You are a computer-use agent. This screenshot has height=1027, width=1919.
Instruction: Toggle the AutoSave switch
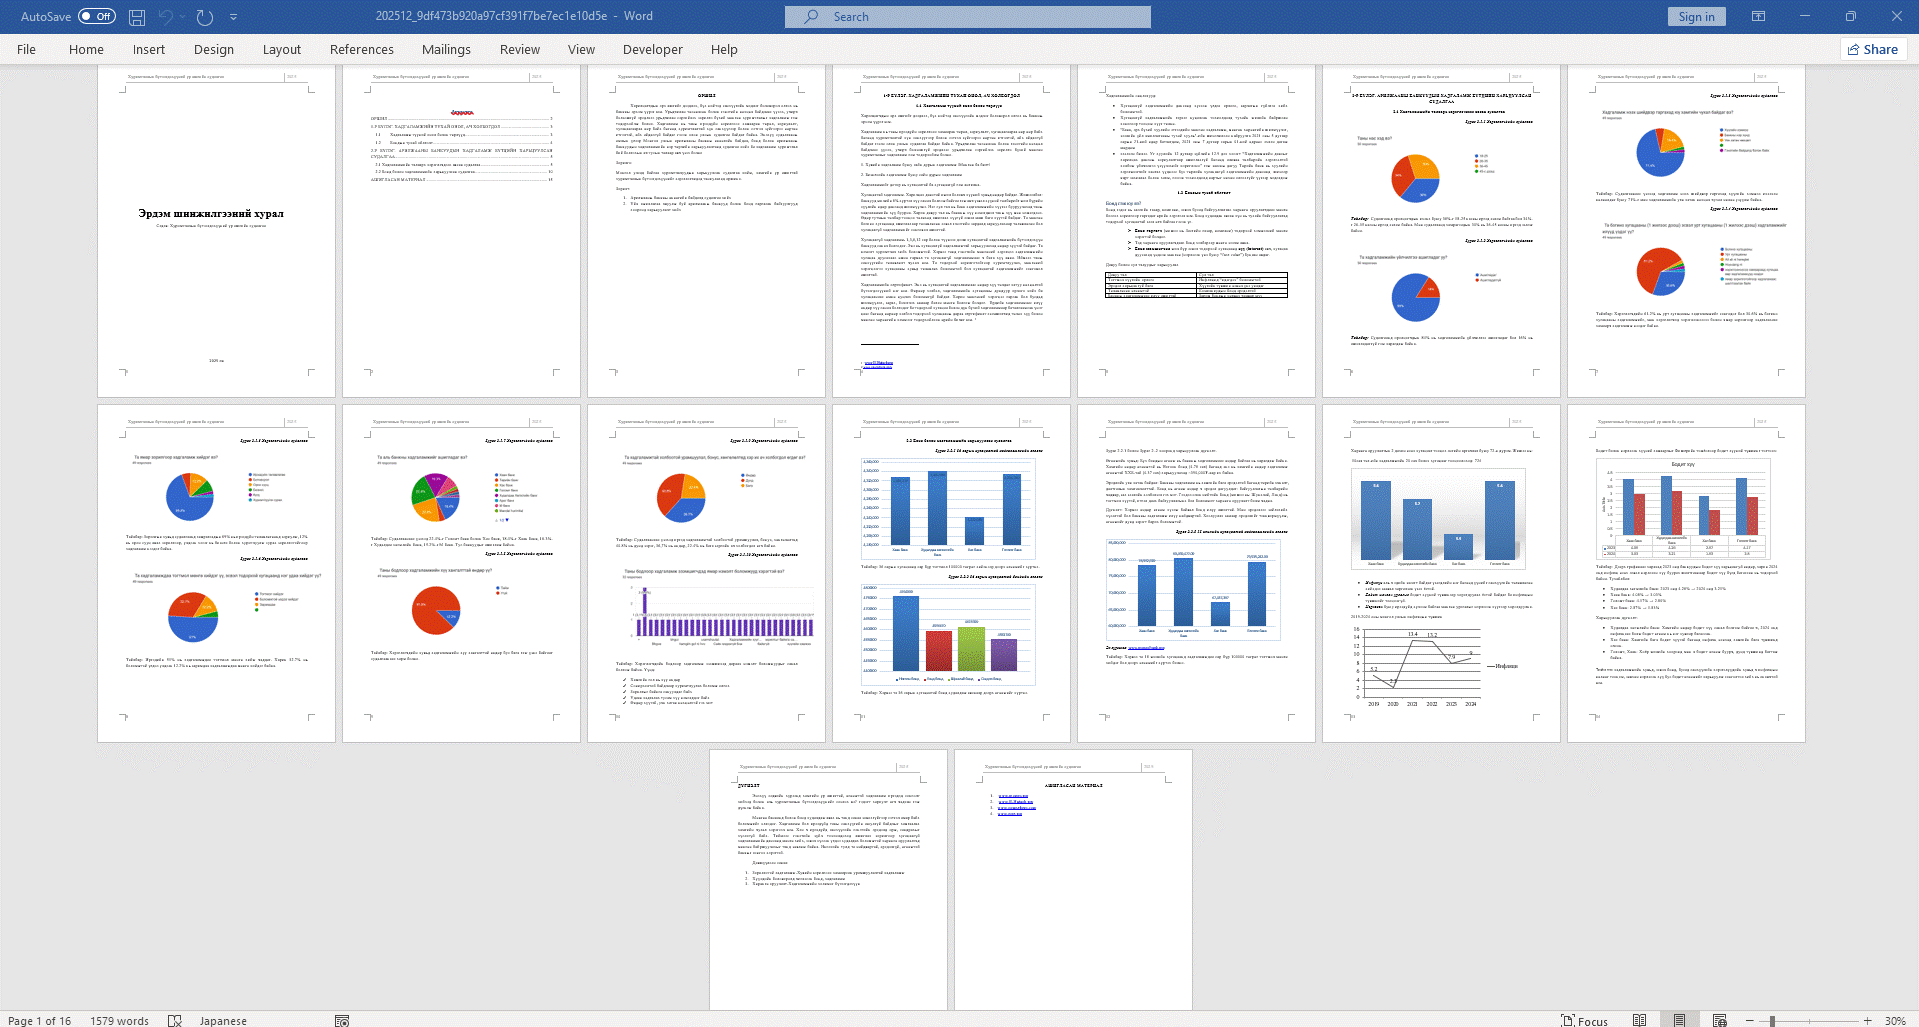point(96,17)
